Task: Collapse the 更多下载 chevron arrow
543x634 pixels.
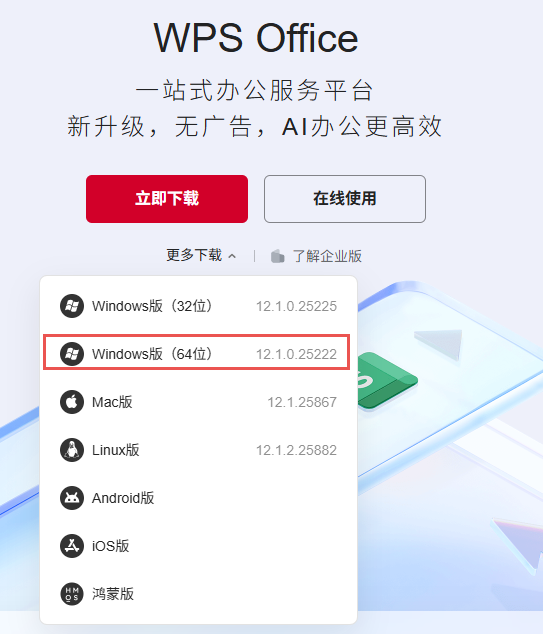Action: click(x=232, y=256)
